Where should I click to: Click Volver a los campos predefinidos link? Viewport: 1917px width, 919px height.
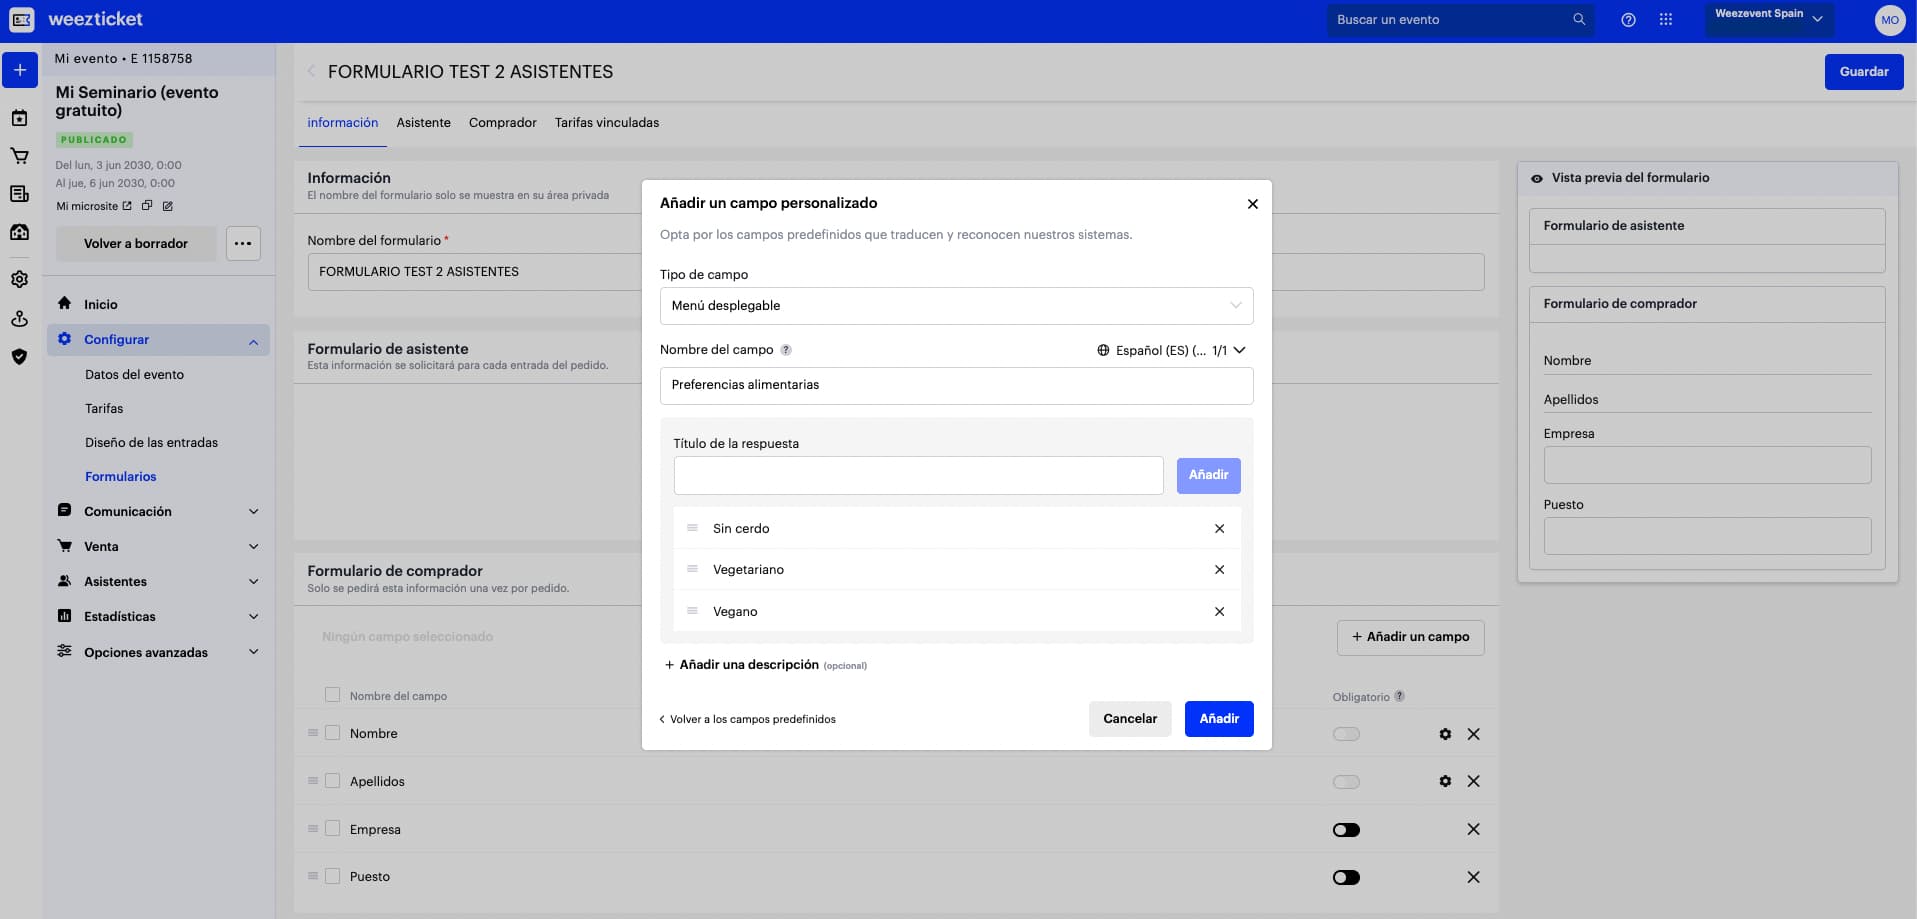[x=747, y=718]
